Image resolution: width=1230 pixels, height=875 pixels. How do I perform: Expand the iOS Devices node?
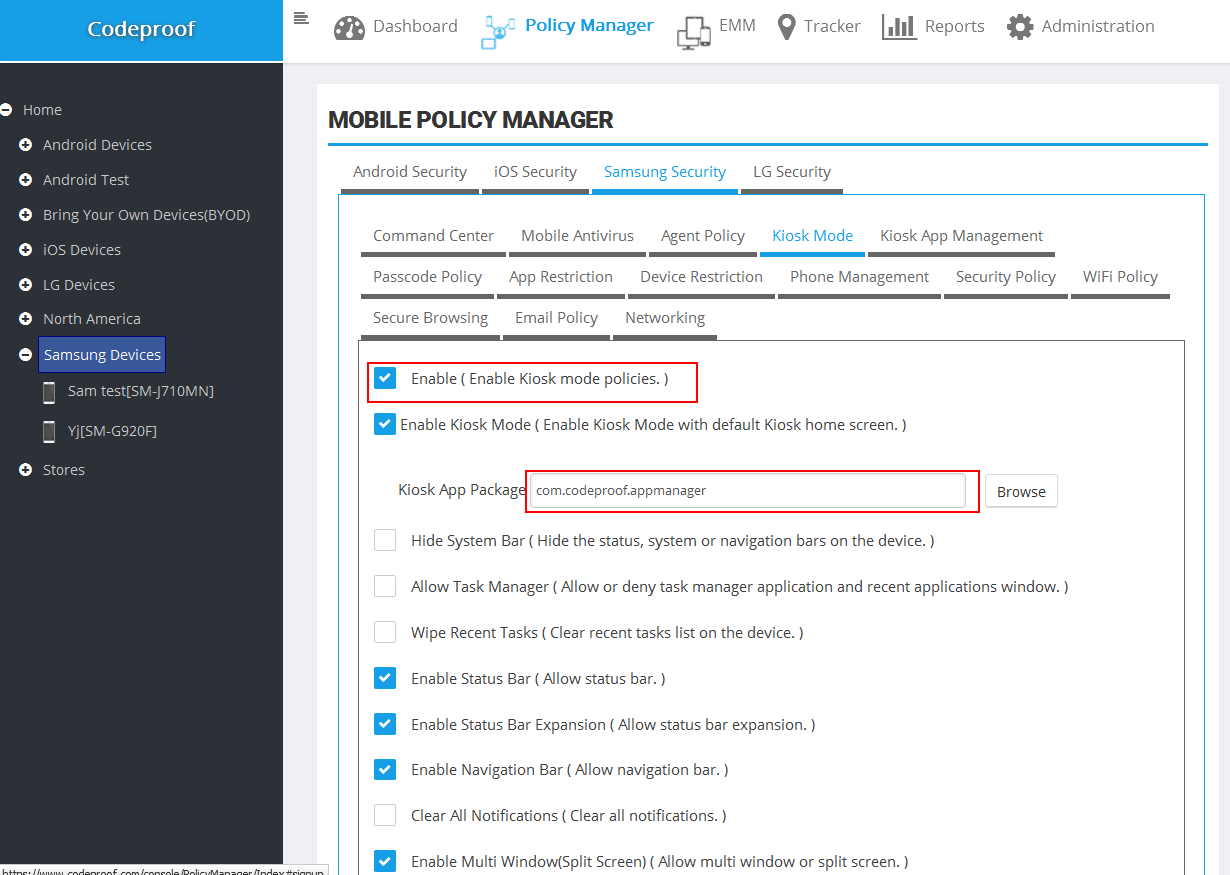(26, 250)
